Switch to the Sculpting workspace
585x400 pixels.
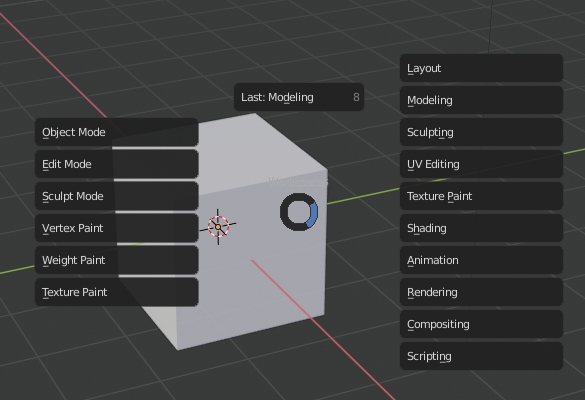[x=481, y=132]
